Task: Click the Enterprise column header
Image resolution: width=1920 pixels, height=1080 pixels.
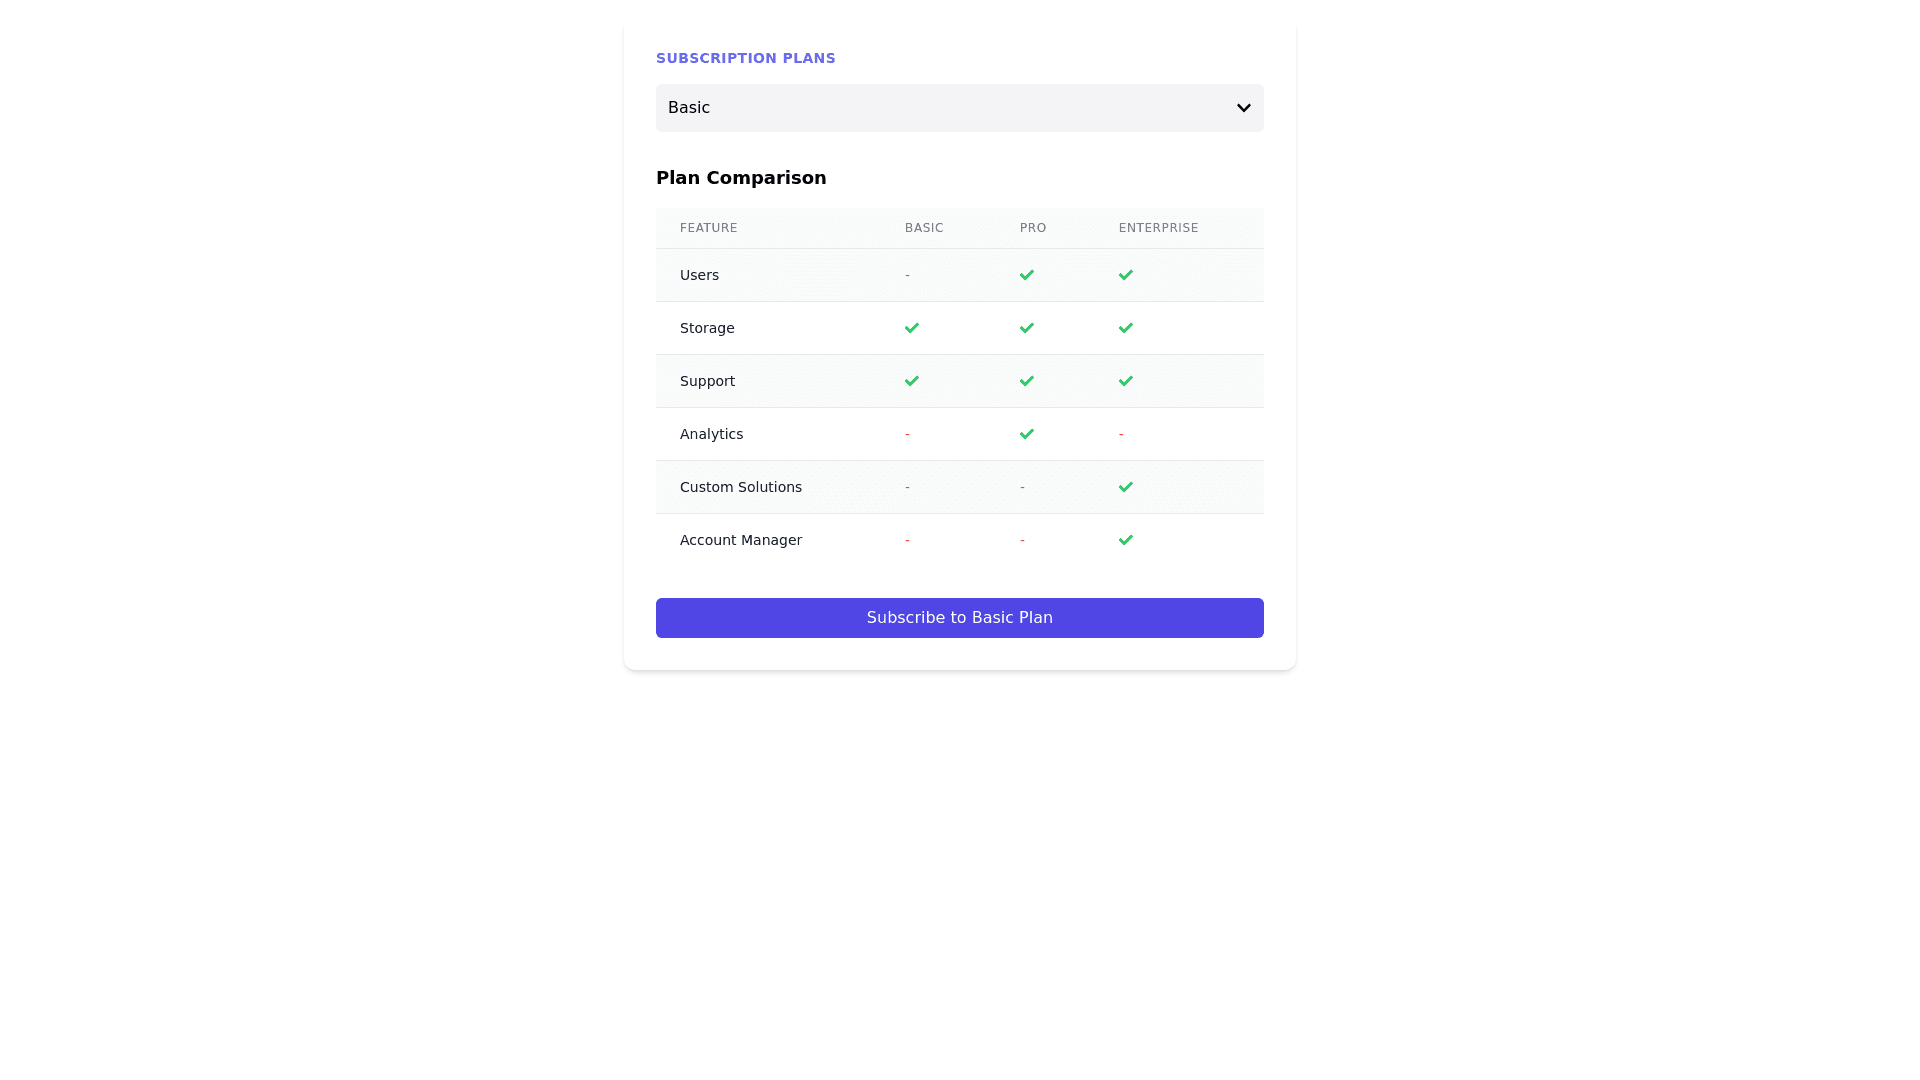Action: coord(1158,228)
